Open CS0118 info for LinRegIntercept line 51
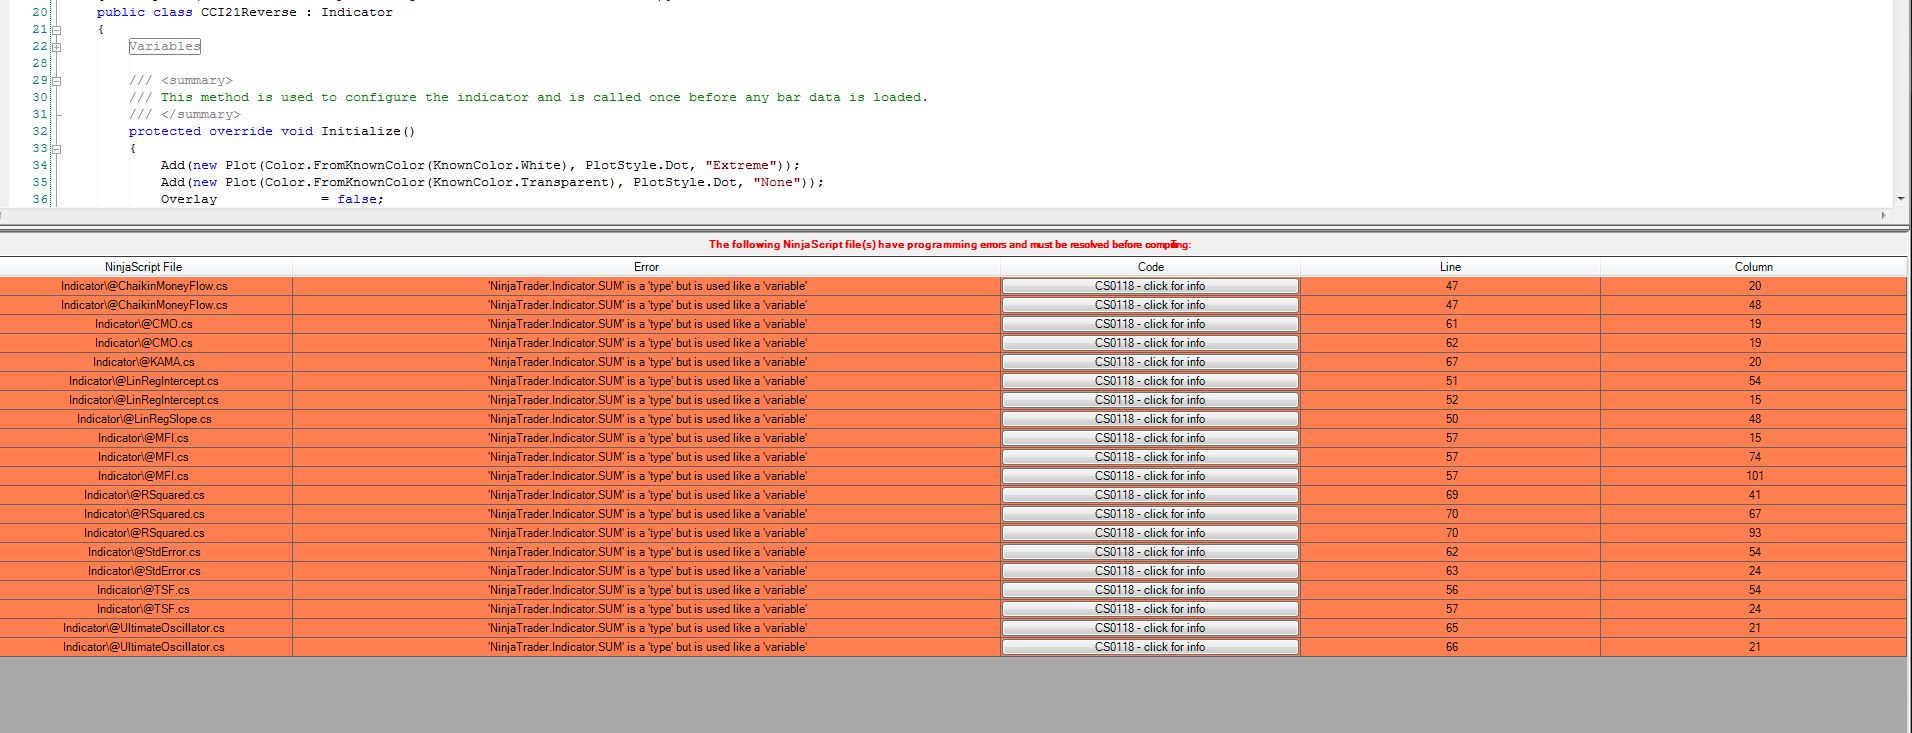The image size is (1912, 733). 1150,381
